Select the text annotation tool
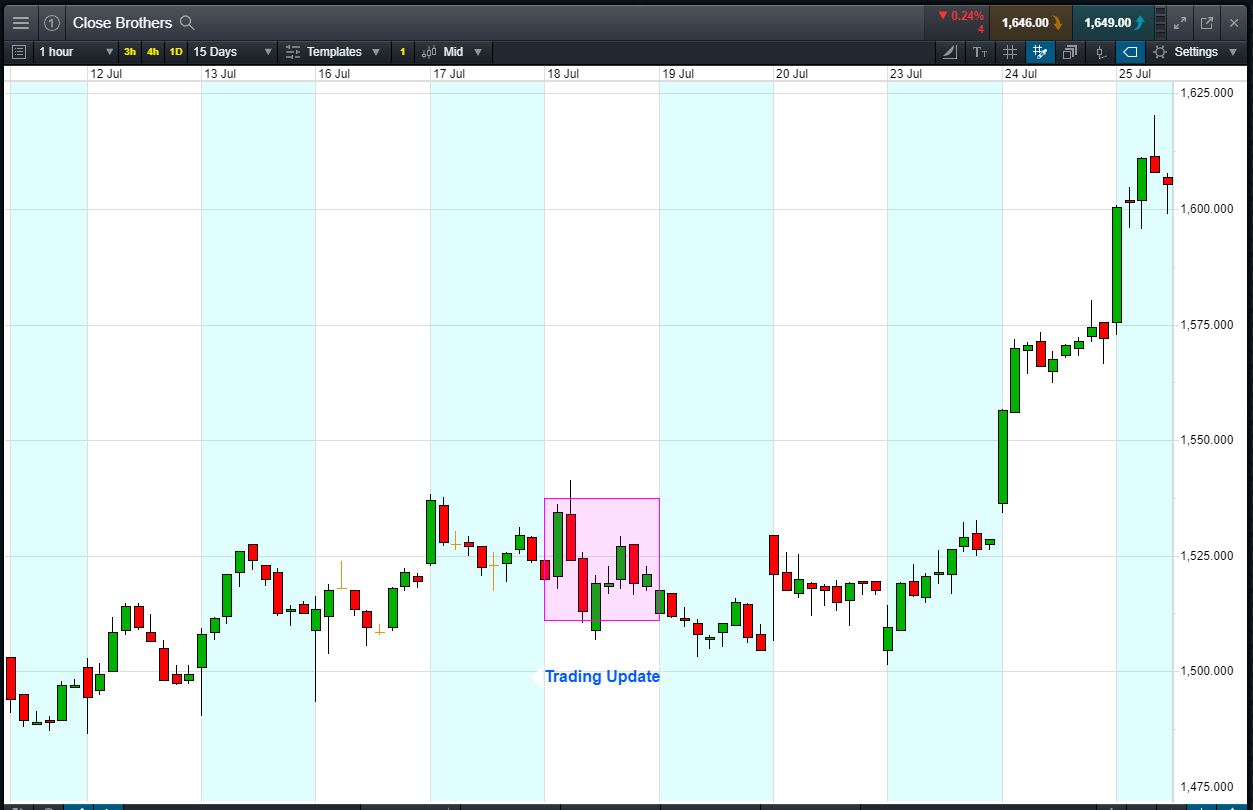Image resolution: width=1253 pixels, height=810 pixels. coord(980,51)
